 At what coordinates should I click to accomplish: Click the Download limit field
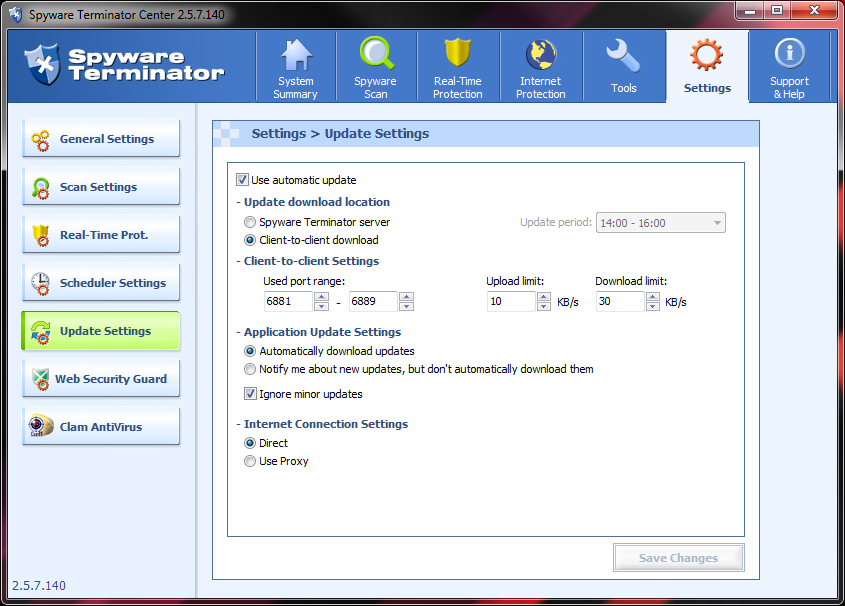pyautogui.click(x=620, y=301)
